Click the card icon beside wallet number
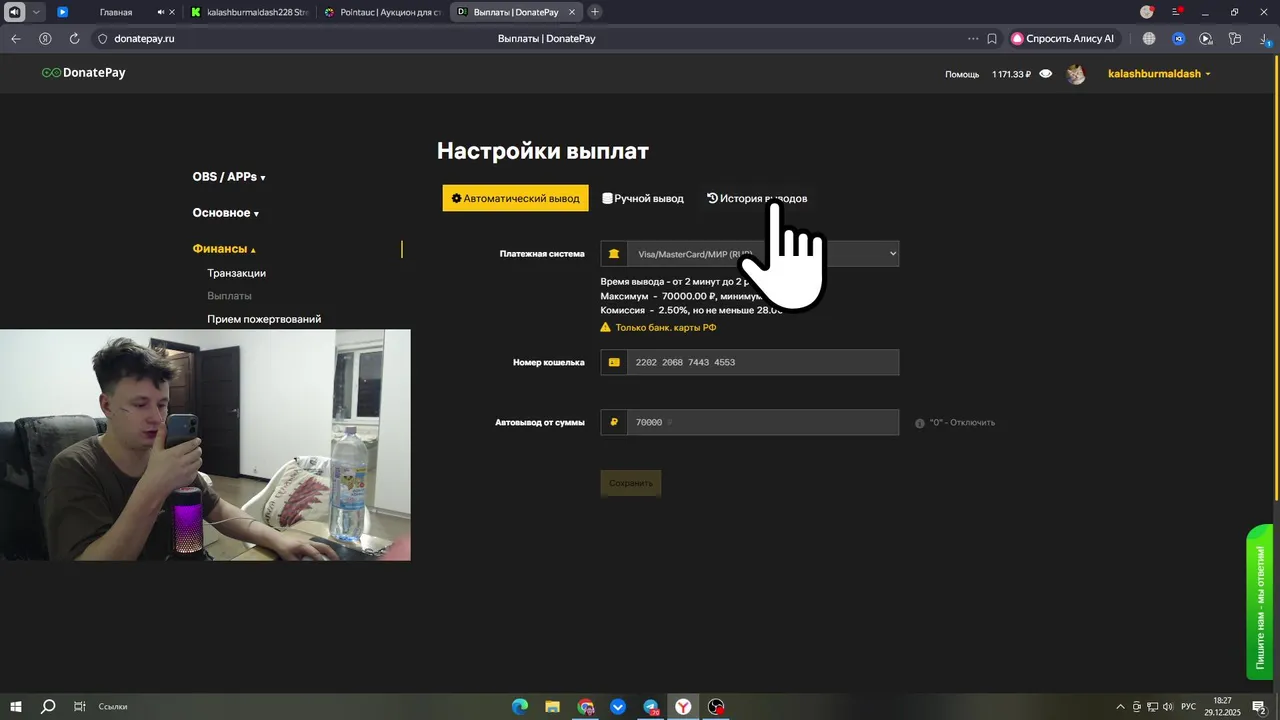This screenshot has height=720, width=1280. click(x=614, y=362)
